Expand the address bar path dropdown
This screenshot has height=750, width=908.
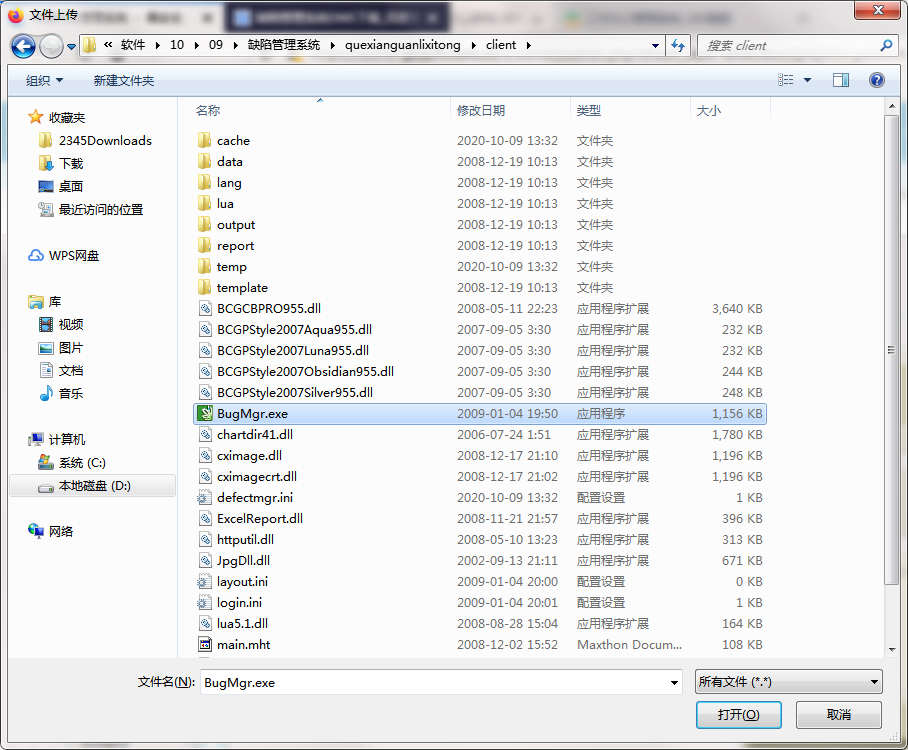point(655,46)
